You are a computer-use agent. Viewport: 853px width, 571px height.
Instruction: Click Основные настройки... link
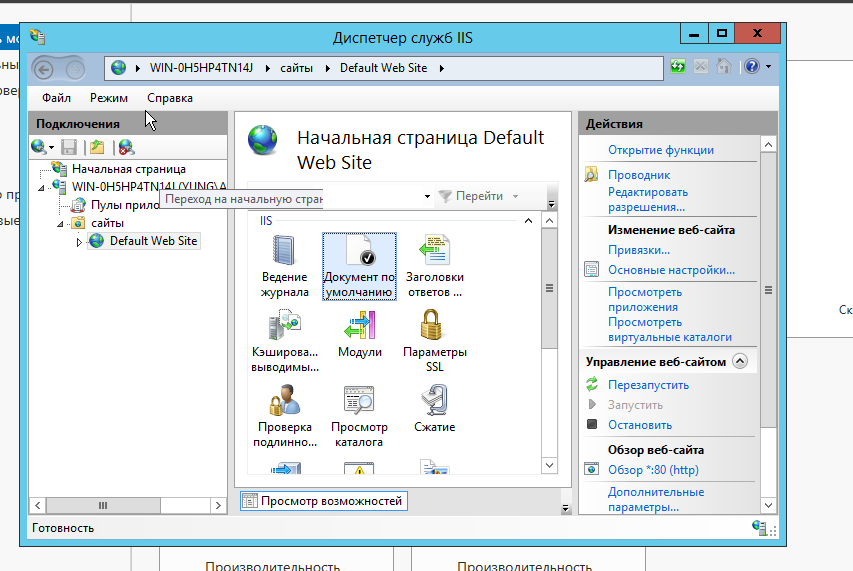(671, 270)
